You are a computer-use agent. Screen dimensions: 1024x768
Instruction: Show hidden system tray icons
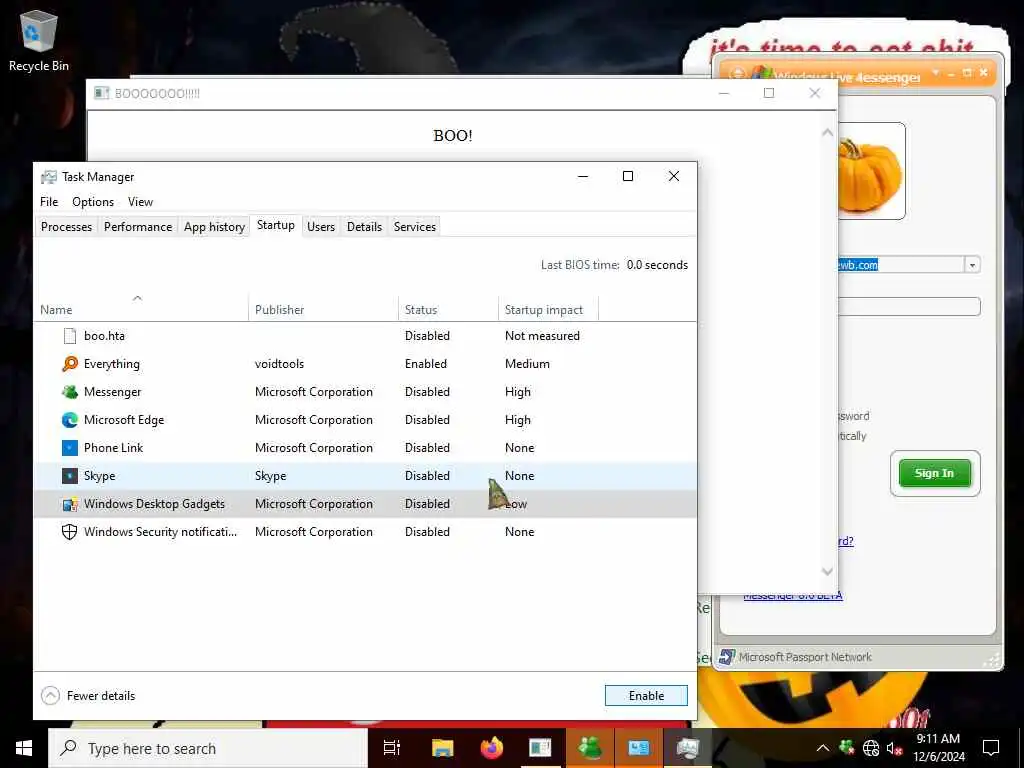tap(823, 748)
